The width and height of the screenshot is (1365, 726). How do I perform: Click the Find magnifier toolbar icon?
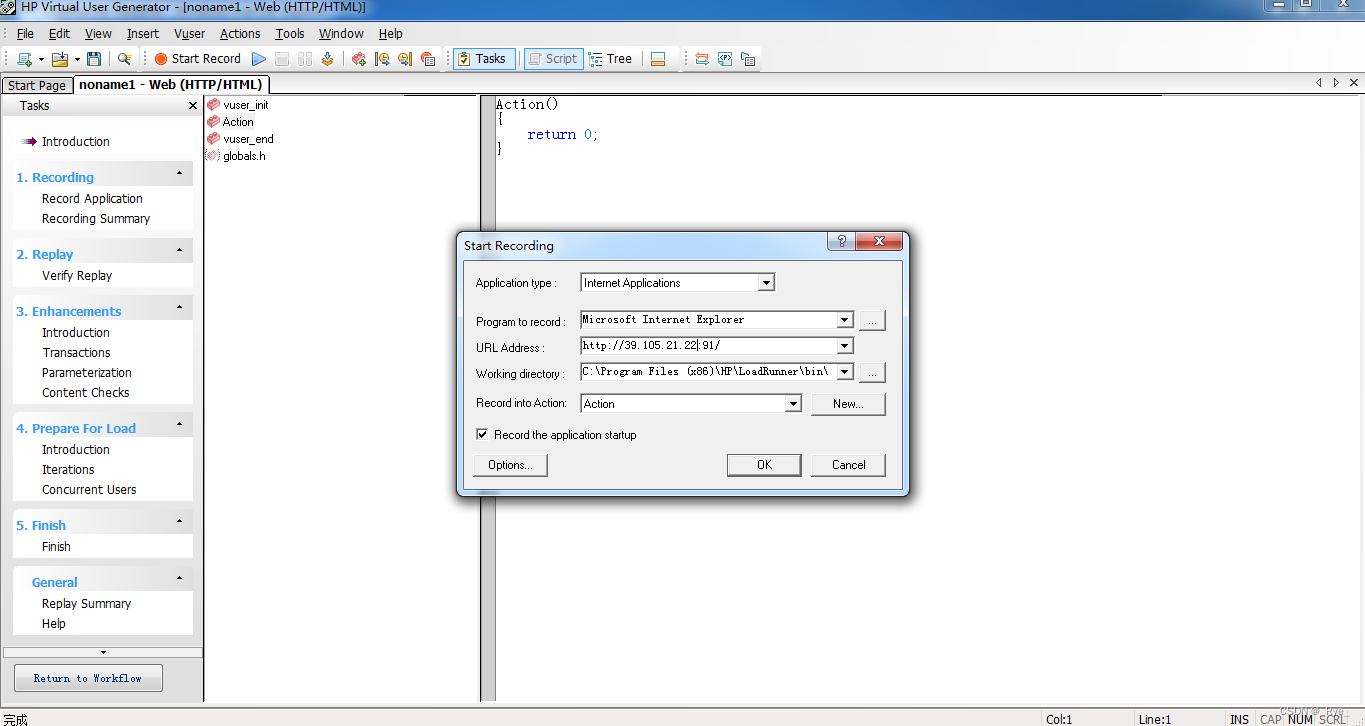(124, 59)
